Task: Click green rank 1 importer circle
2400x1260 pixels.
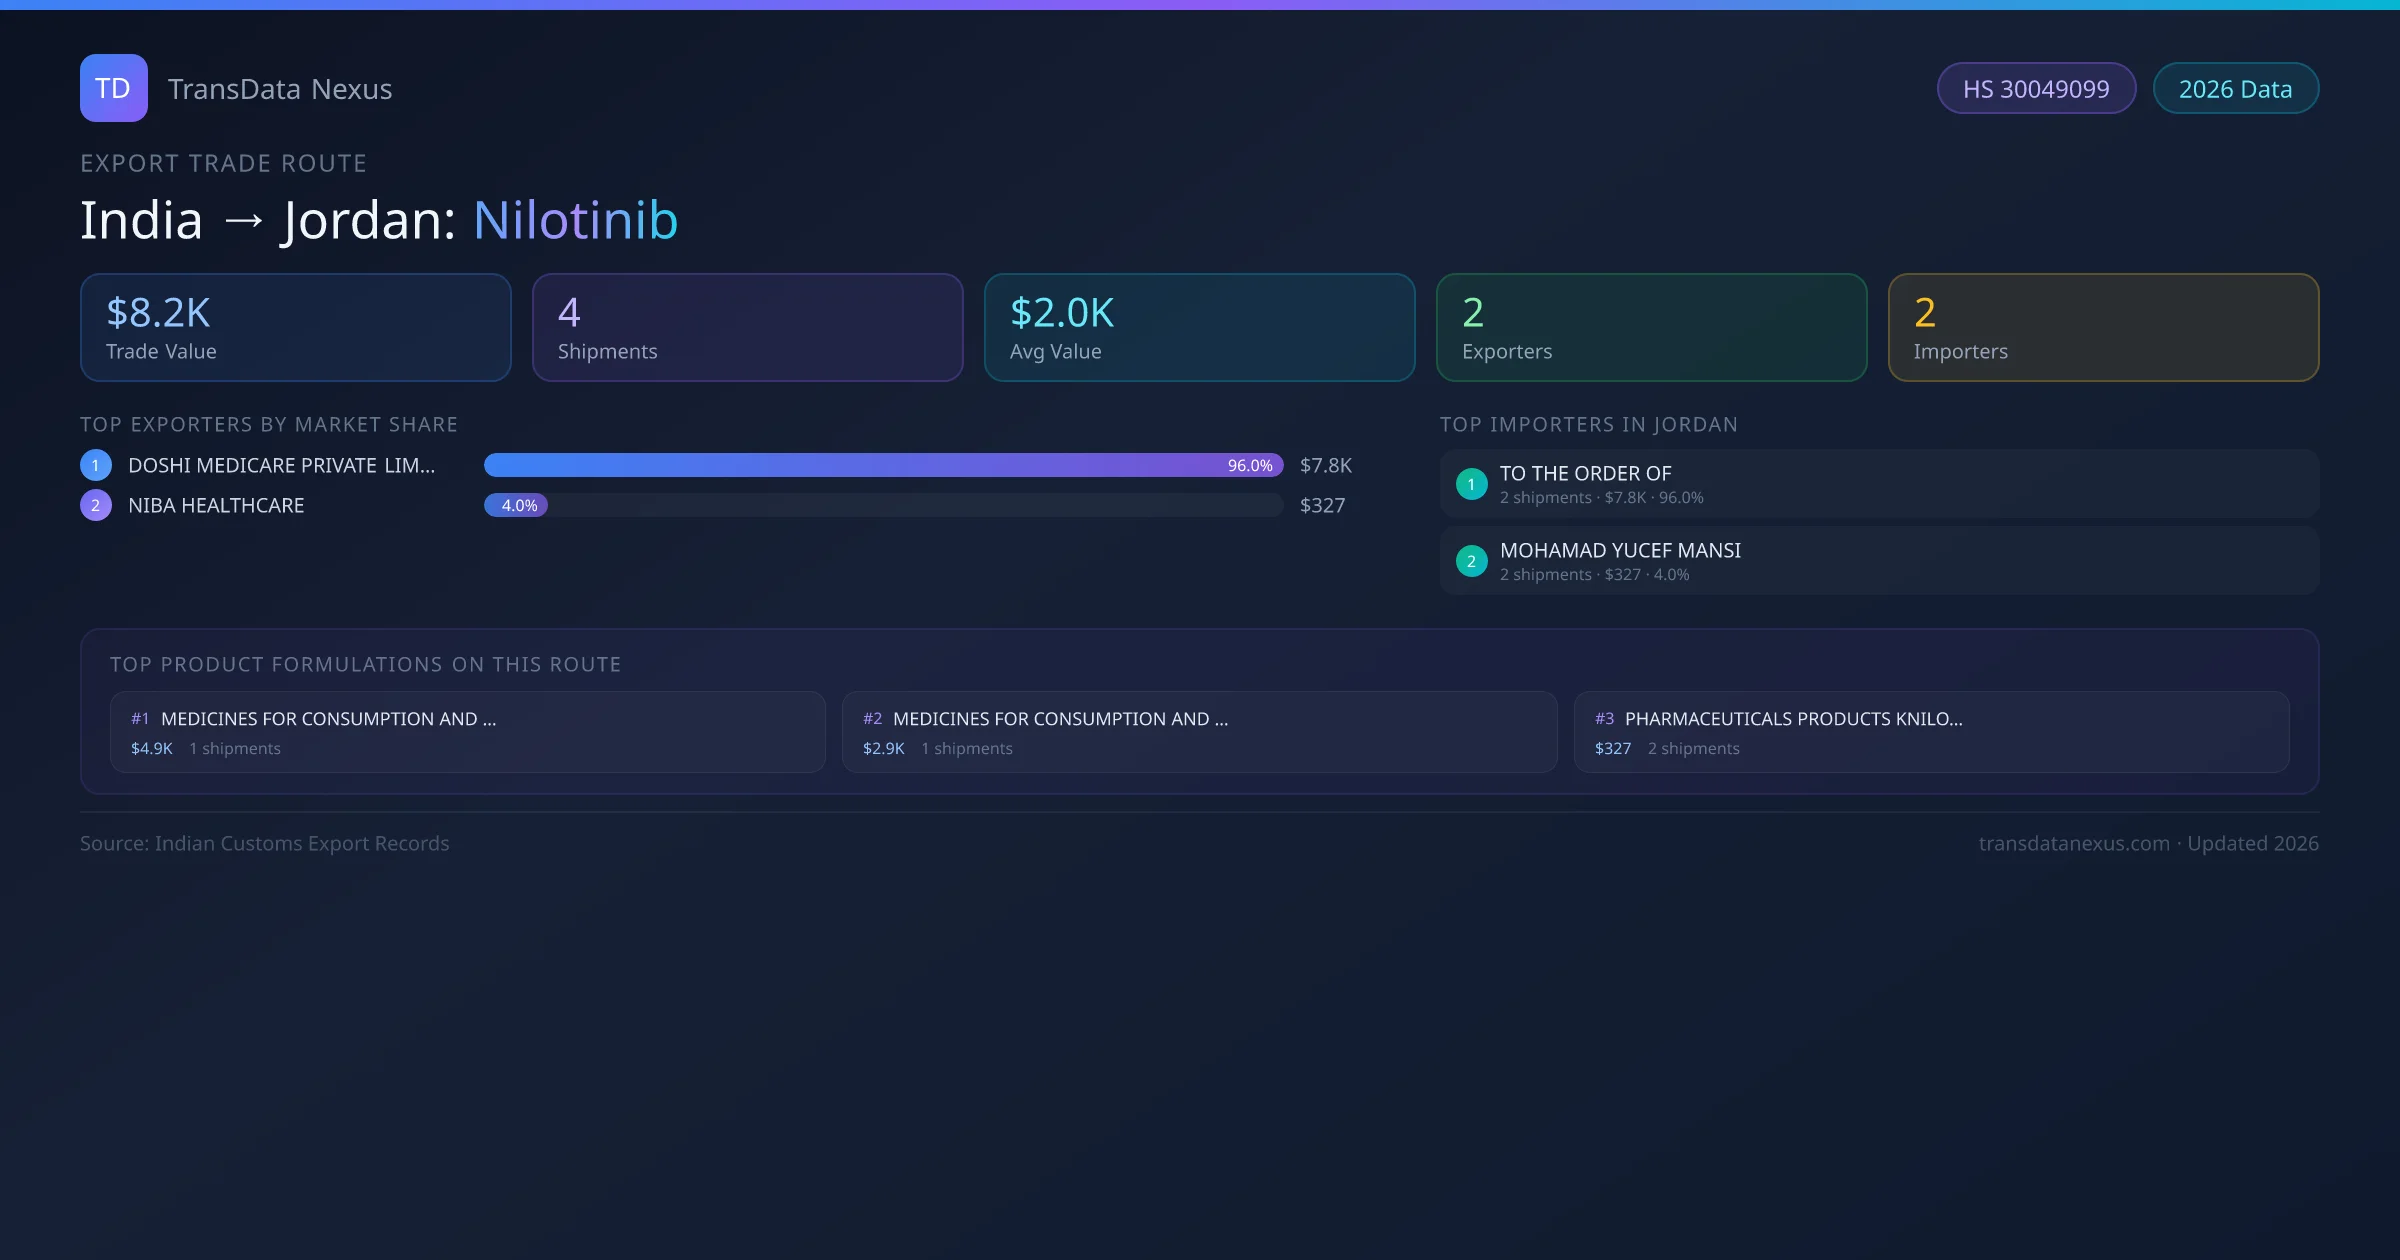Action: (x=1471, y=484)
